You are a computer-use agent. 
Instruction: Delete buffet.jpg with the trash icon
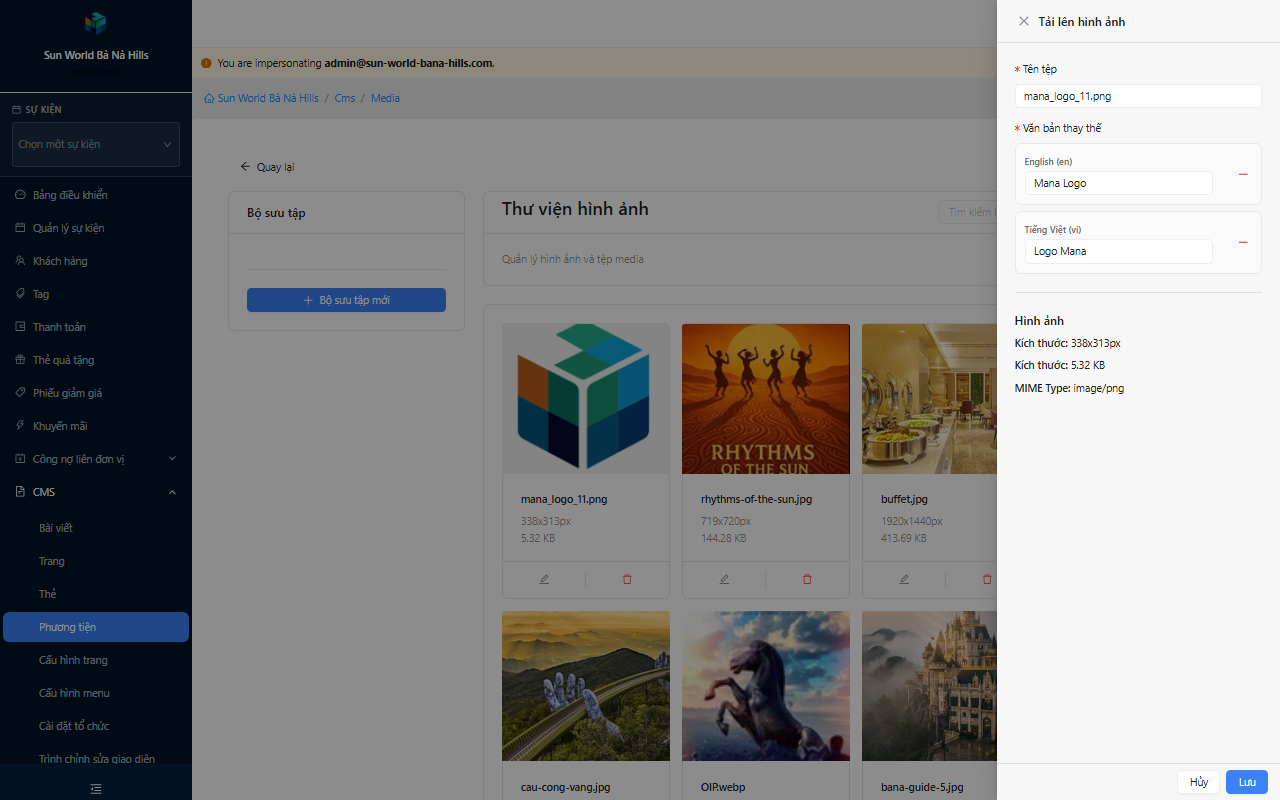[x=987, y=579]
